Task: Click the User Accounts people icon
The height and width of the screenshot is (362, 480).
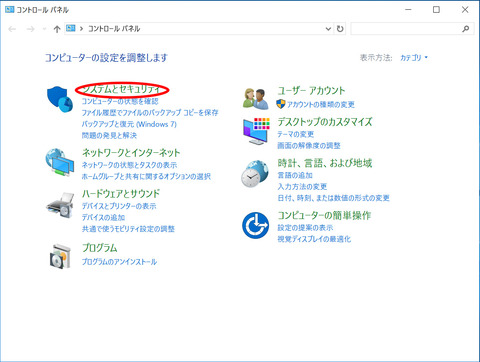Action: [x=256, y=99]
